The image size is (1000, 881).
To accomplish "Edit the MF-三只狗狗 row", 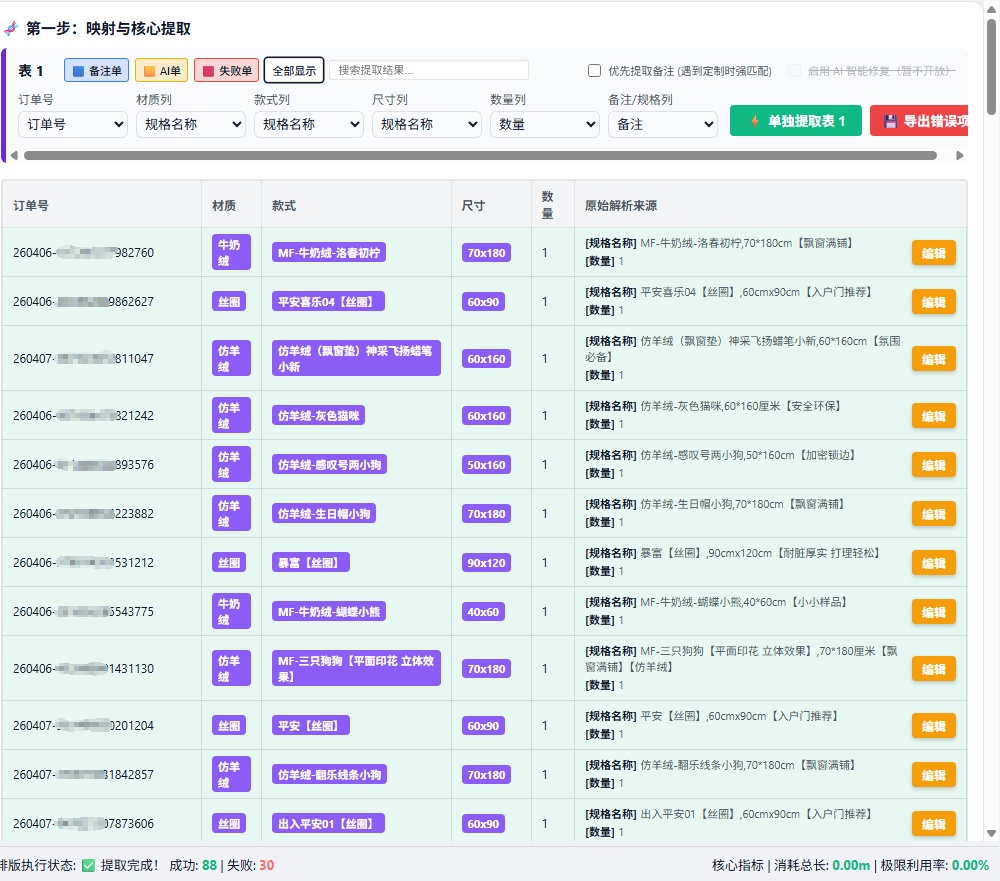I will (x=934, y=669).
